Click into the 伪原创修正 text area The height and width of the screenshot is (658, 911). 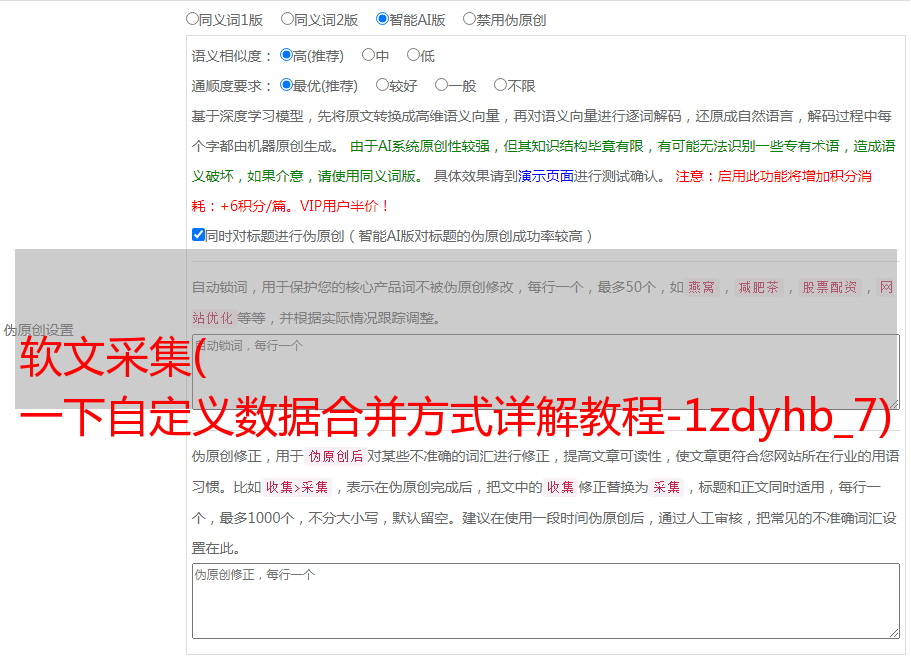click(x=546, y=601)
